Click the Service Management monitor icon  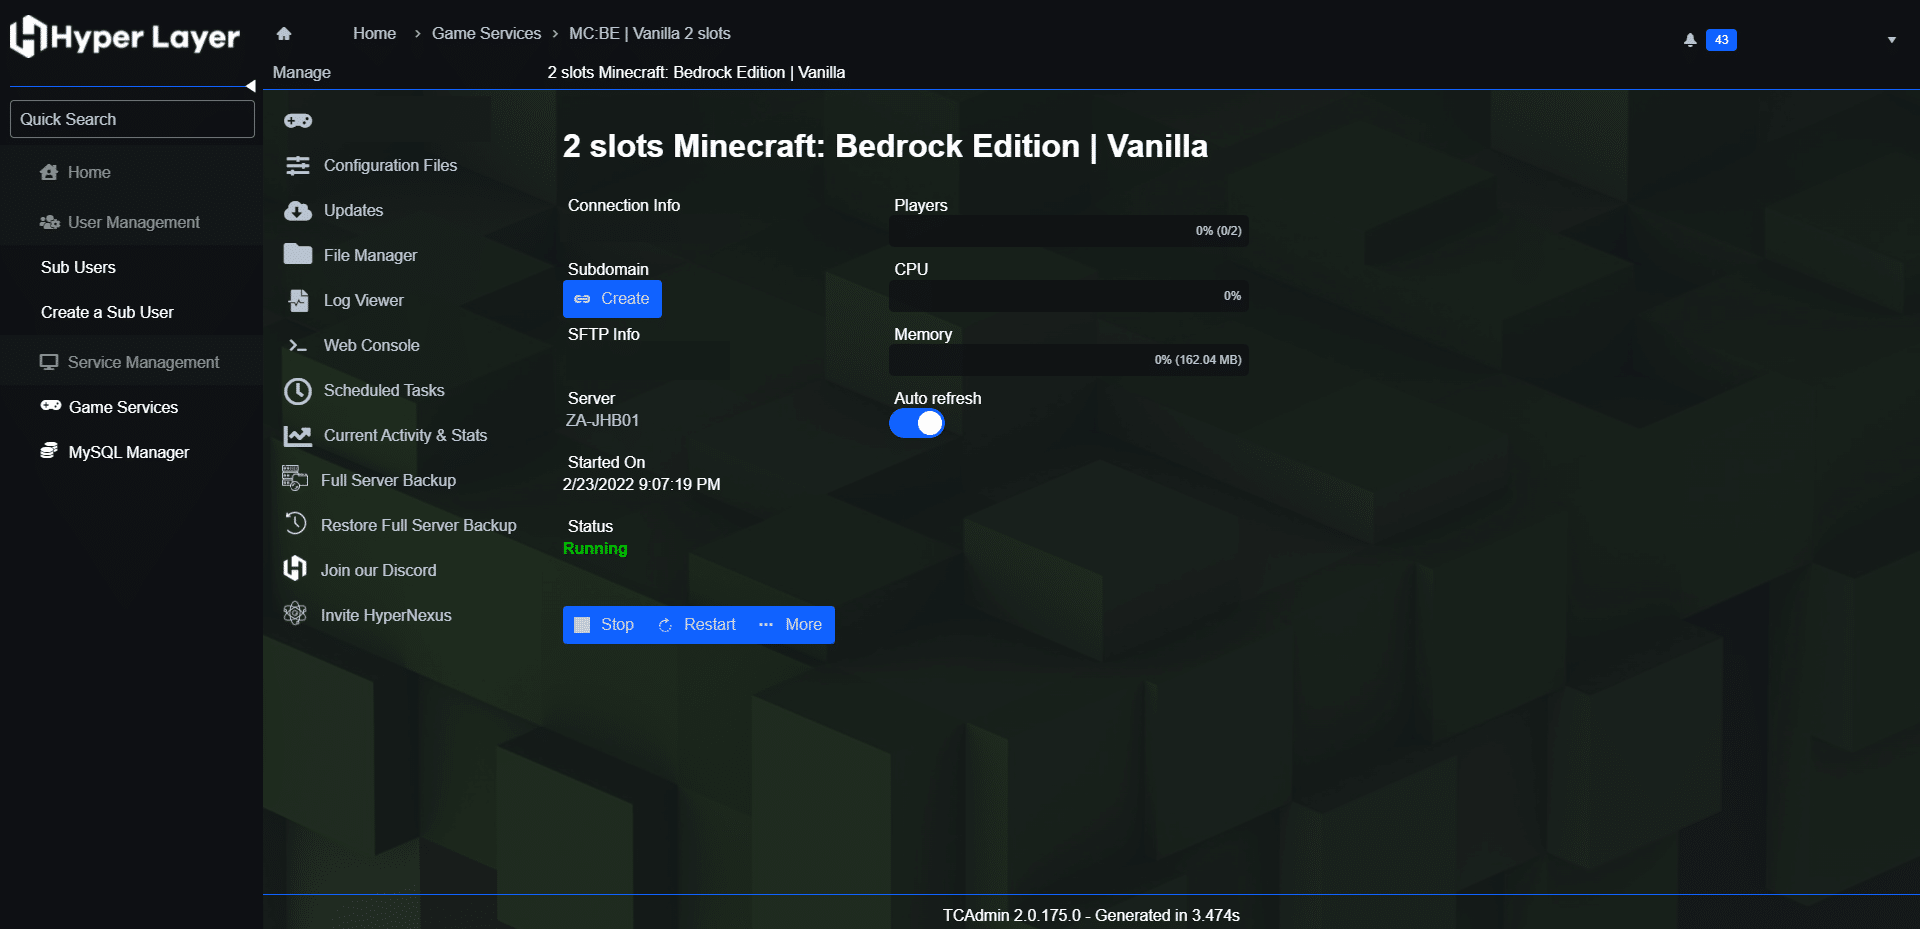click(49, 362)
